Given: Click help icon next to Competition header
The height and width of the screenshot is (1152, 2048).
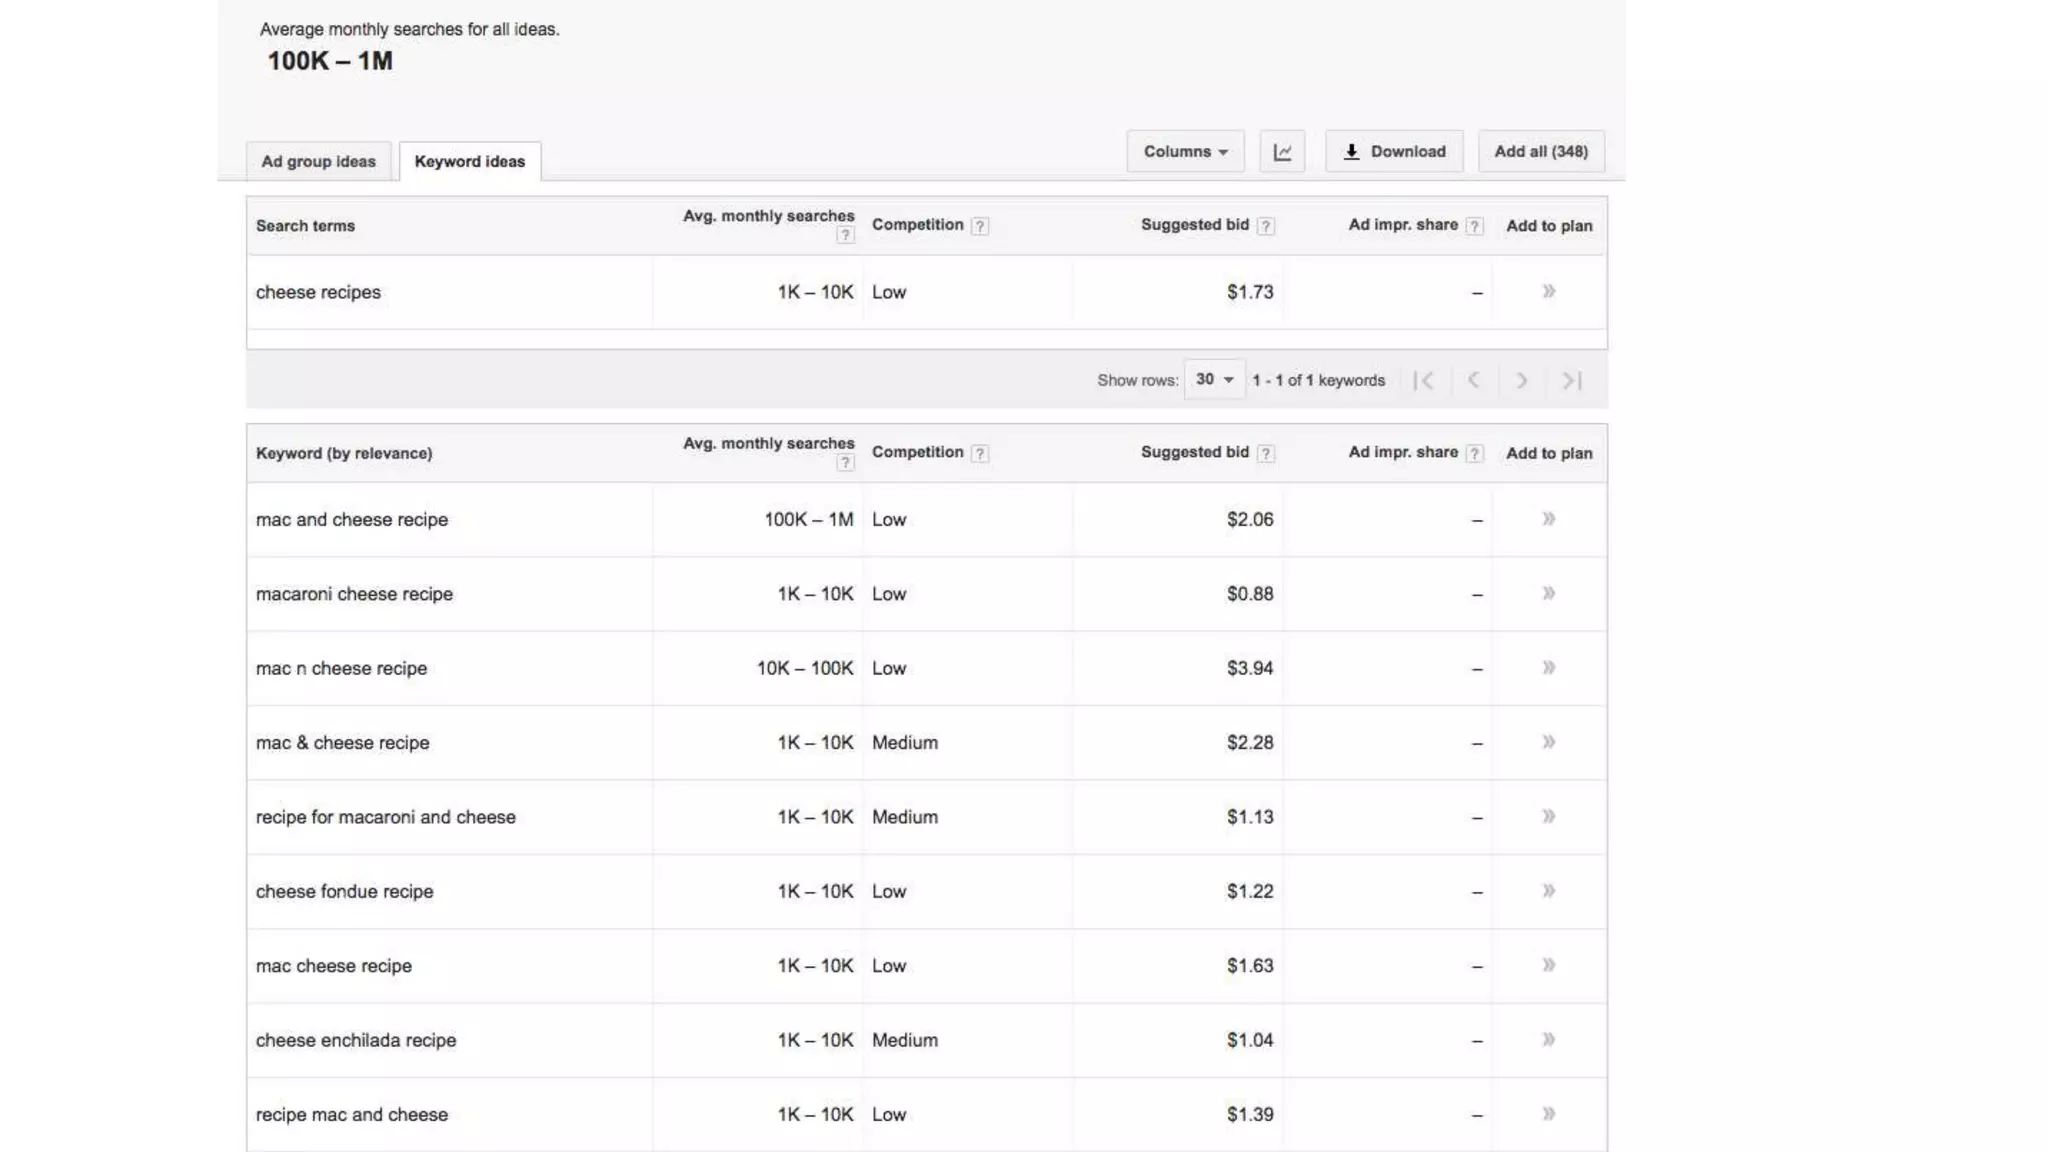Looking at the screenshot, I should (980, 226).
